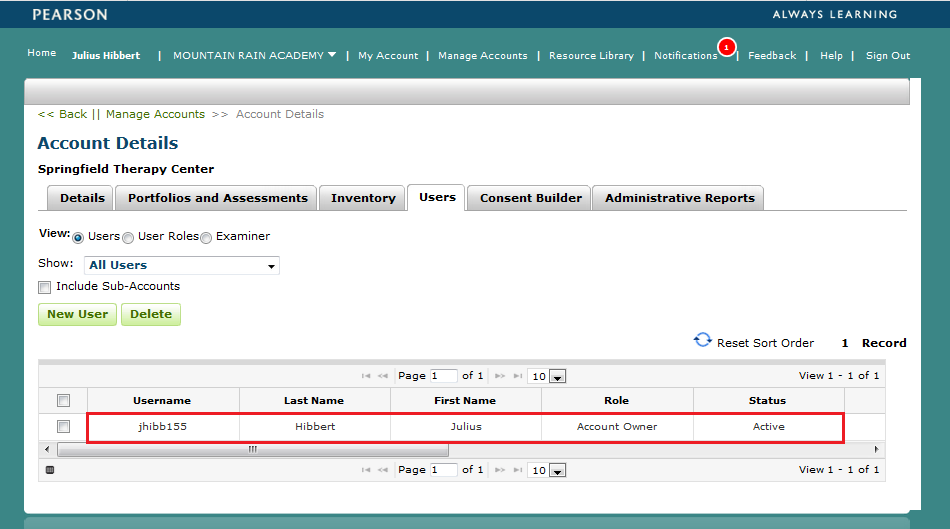
Task: Click last page icon in top pager
Action: pyautogui.click(x=517, y=376)
